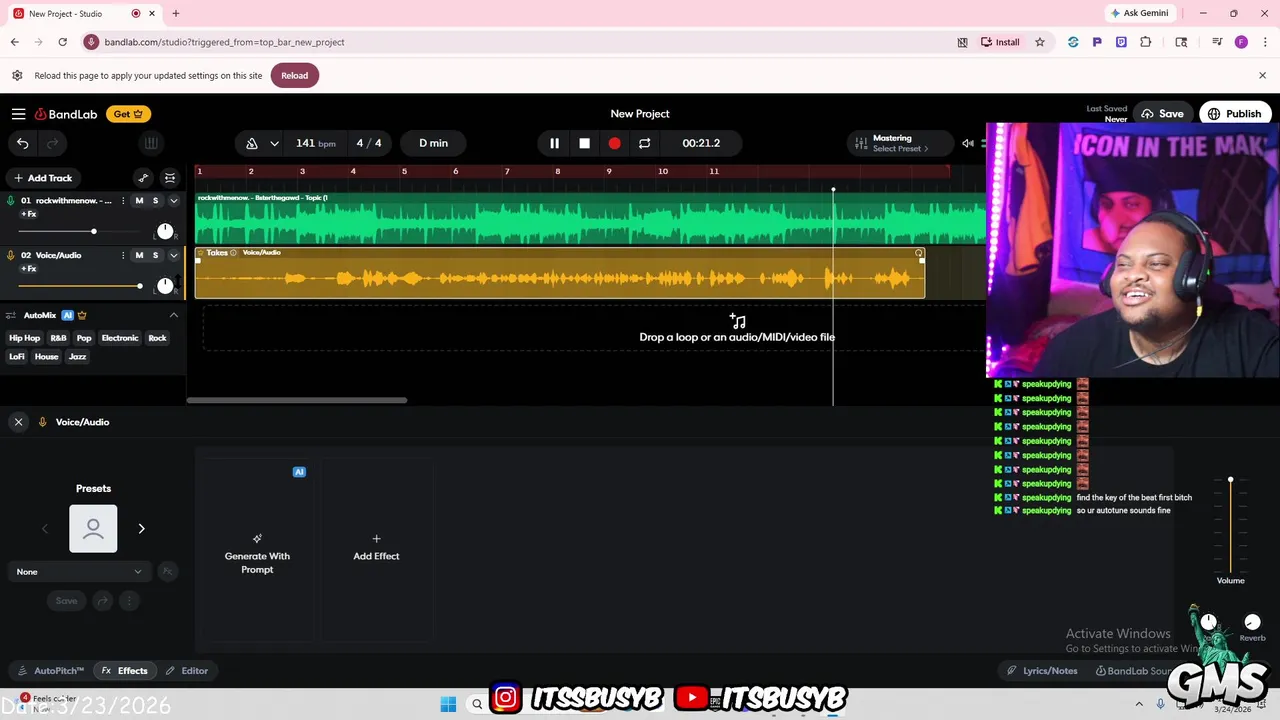Switch to the Effects tab
Viewport: 1280px width, 720px height.
pyautogui.click(x=125, y=671)
